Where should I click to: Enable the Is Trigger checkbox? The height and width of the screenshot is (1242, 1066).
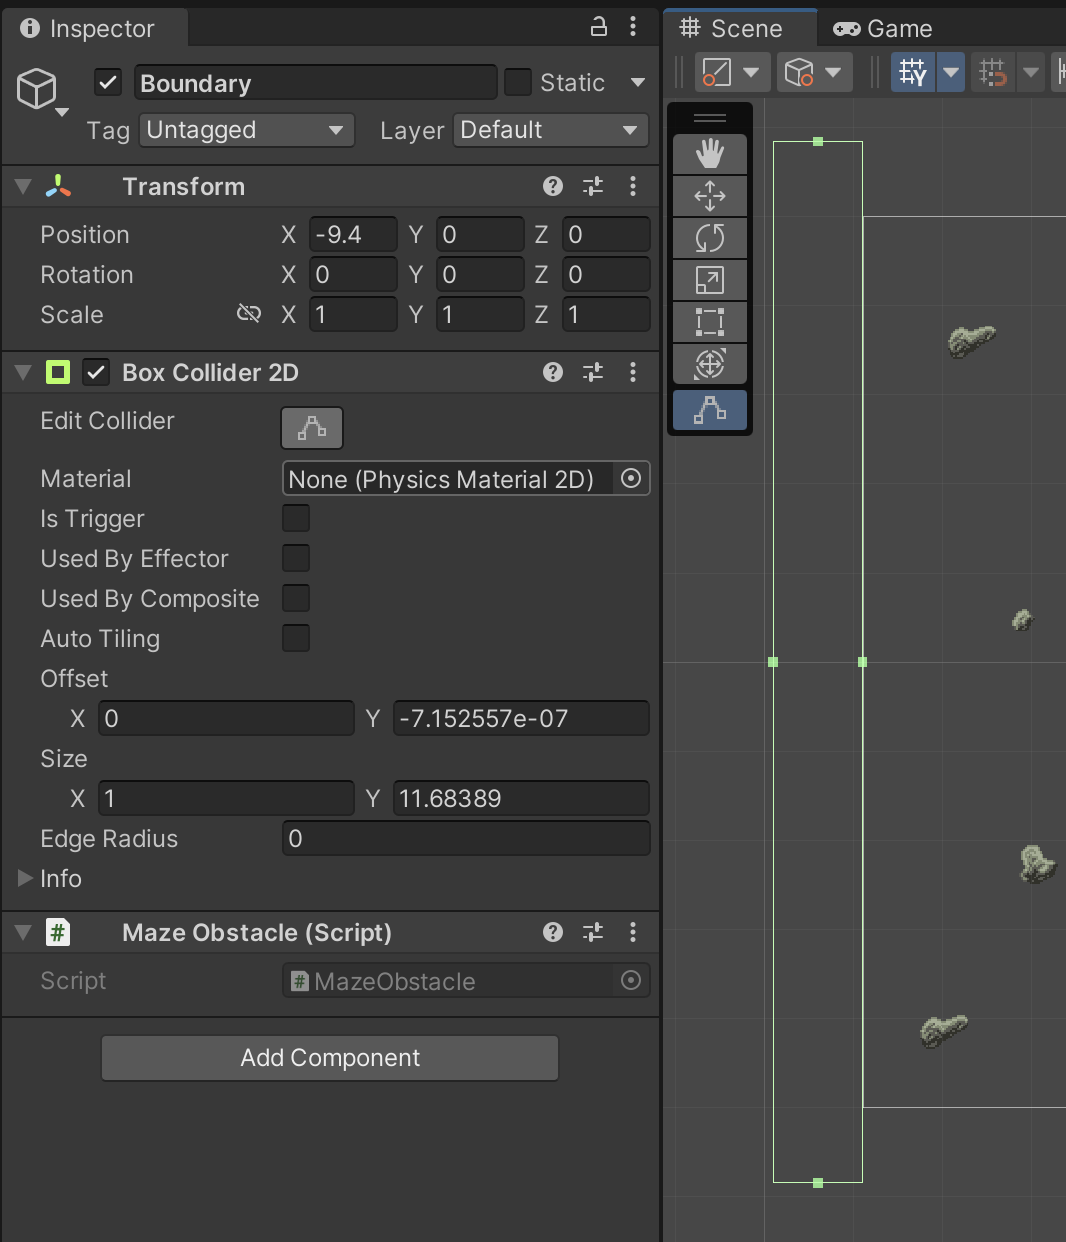[x=296, y=518]
